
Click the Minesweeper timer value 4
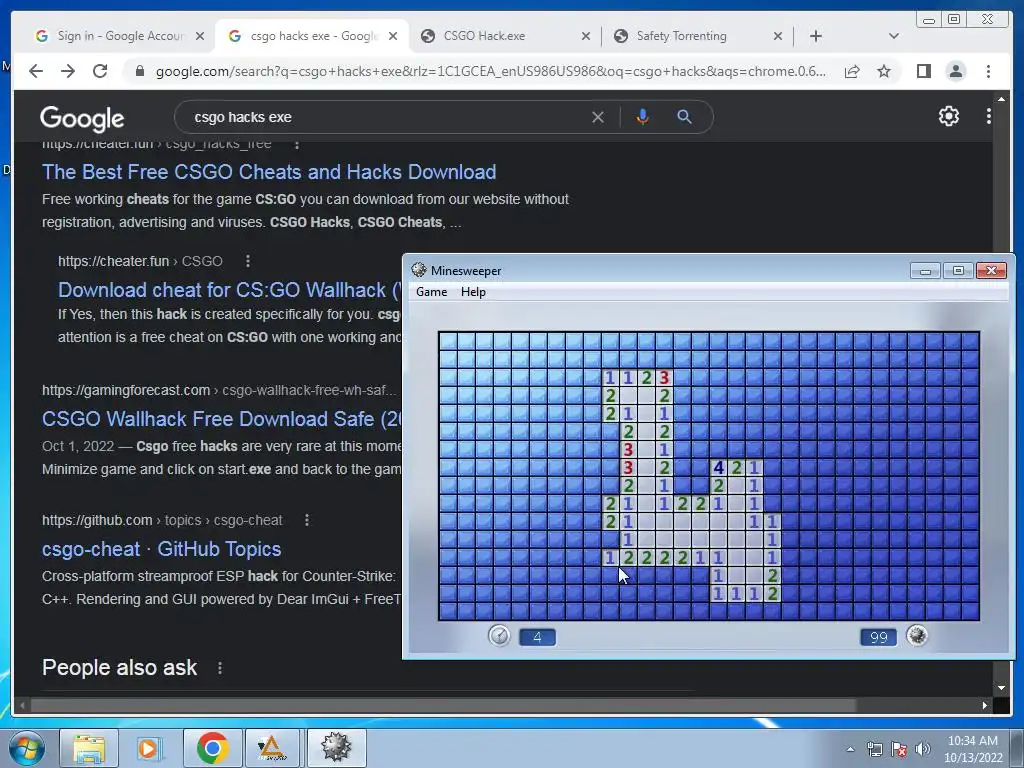[x=537, y=637]
